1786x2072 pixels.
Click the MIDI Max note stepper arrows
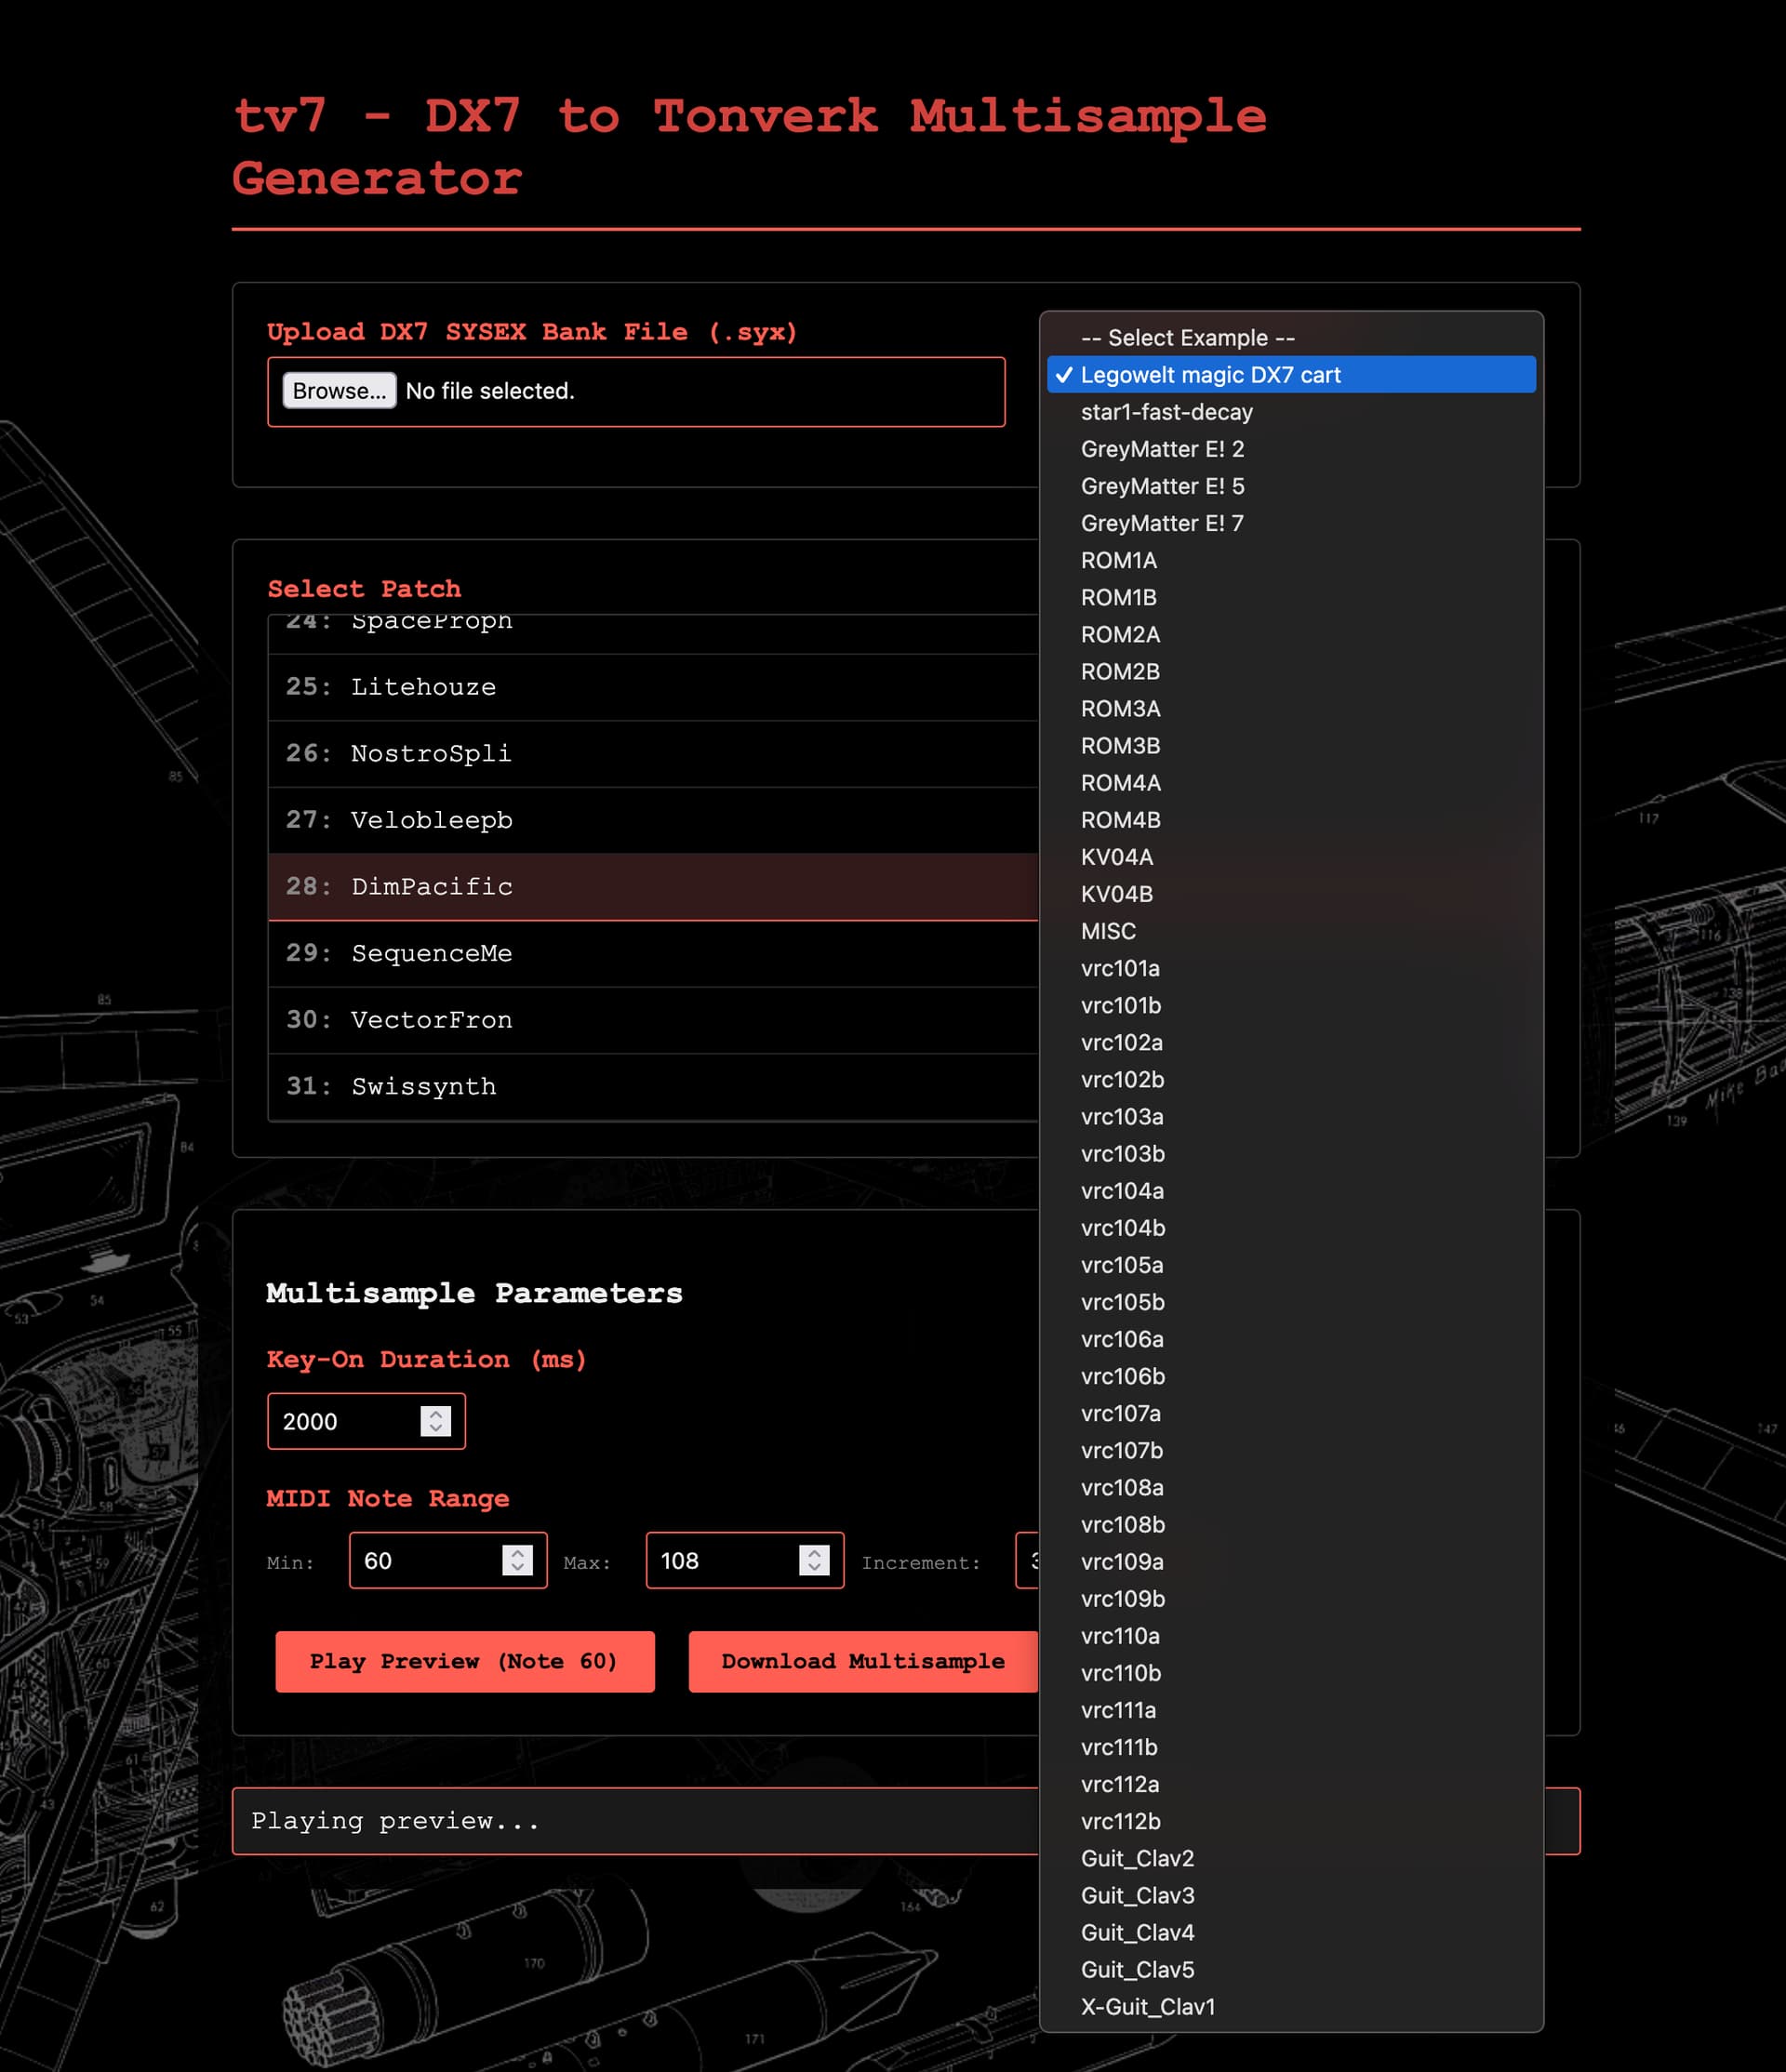tap(814, 1560)
